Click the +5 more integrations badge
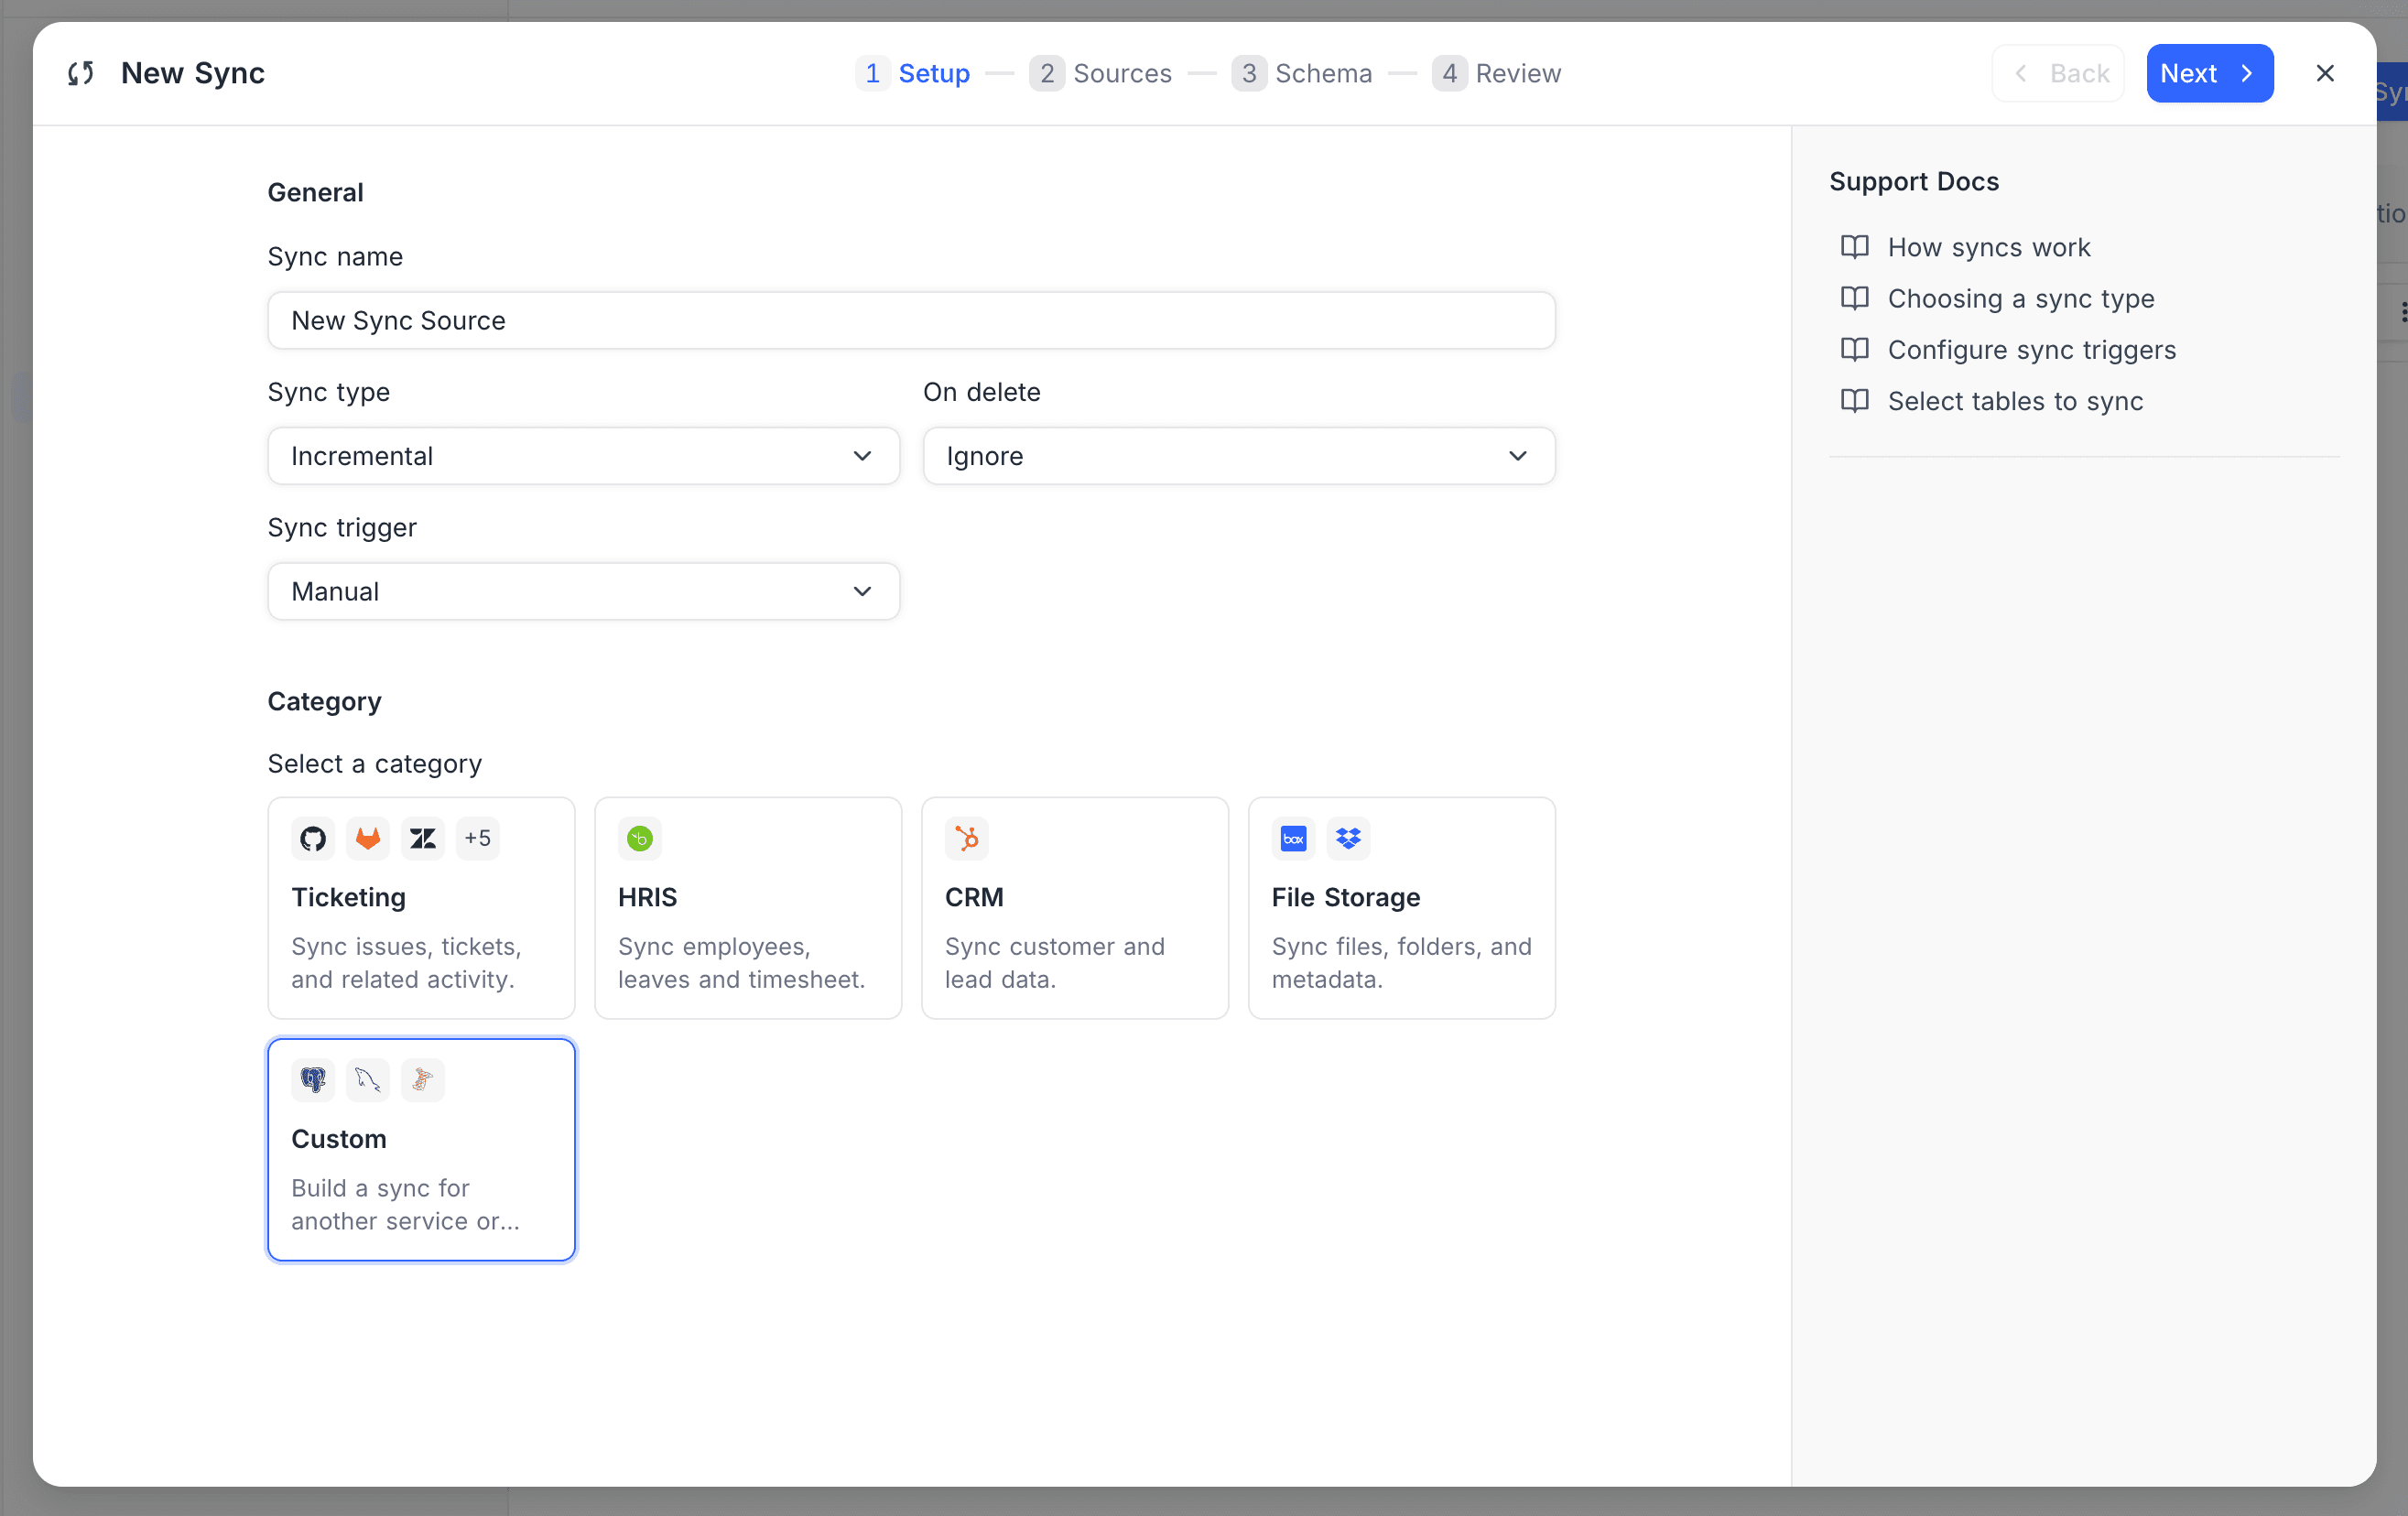 click(478, 838)
